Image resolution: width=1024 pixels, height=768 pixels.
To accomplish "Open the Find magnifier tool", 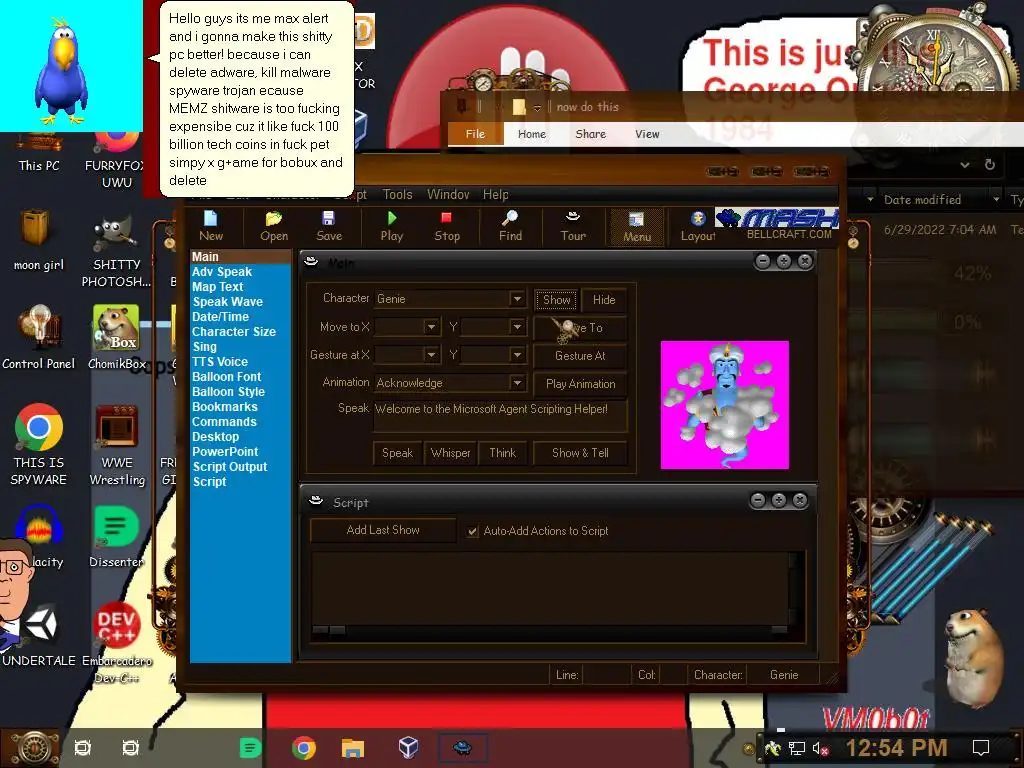I will (x=510, y=227).
